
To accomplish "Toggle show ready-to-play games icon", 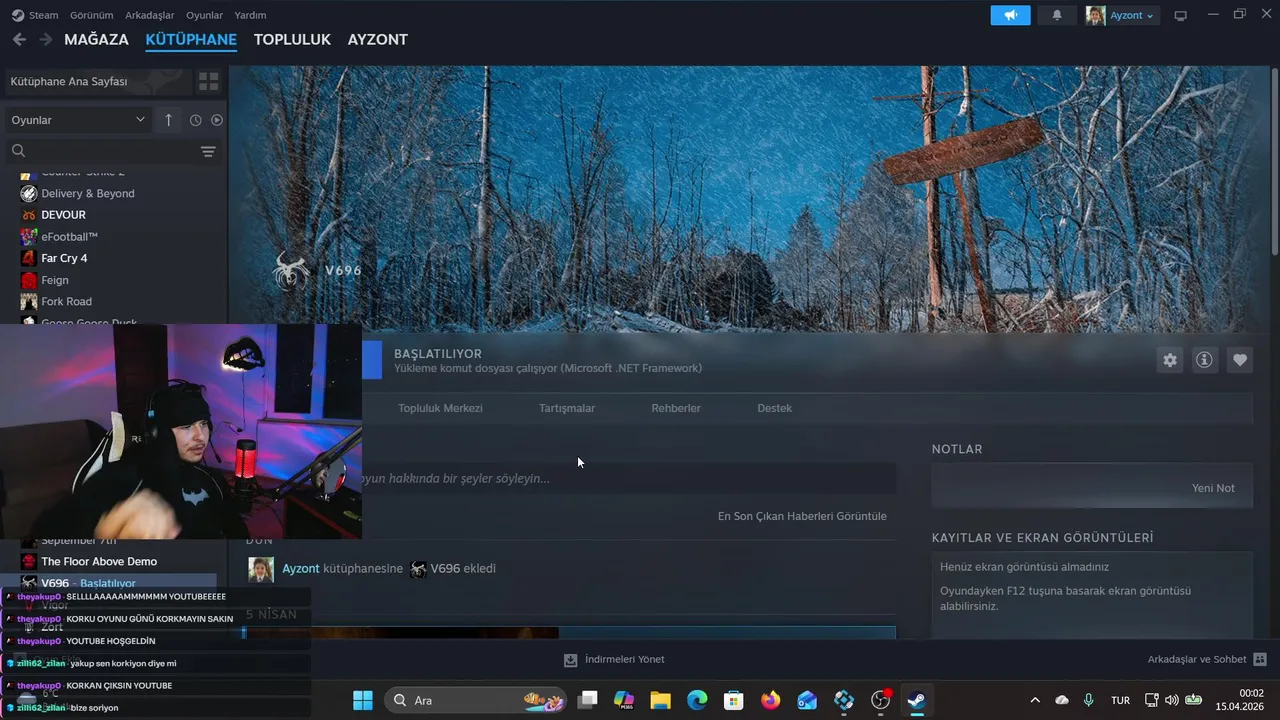I will (x=217, y=120).
